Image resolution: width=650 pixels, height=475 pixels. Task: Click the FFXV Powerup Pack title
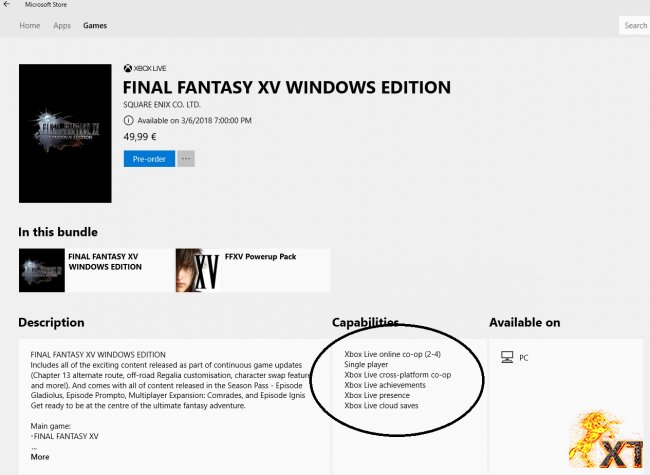(260, 257)
